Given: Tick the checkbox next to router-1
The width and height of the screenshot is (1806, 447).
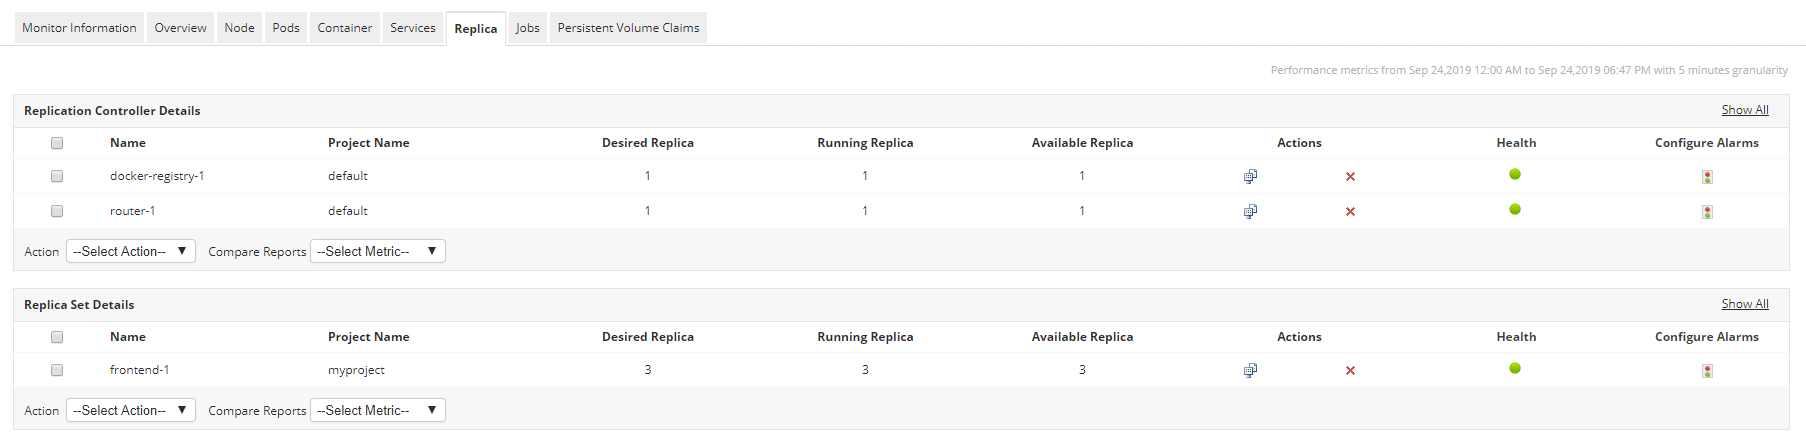Looking at the screenshot, I should click(x=57, y=211).
